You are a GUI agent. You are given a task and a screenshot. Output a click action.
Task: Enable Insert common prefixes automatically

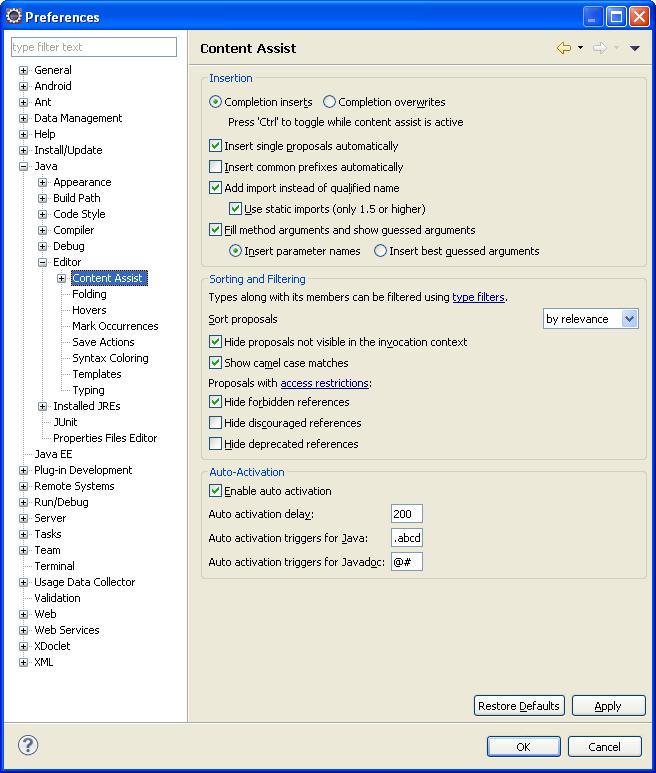215,167
